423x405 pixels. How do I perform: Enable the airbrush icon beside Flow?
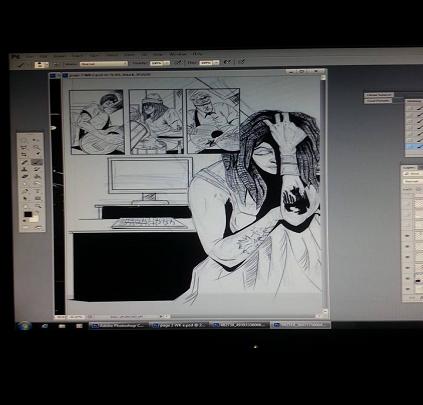pyautogui.click(x=227, y=62)
